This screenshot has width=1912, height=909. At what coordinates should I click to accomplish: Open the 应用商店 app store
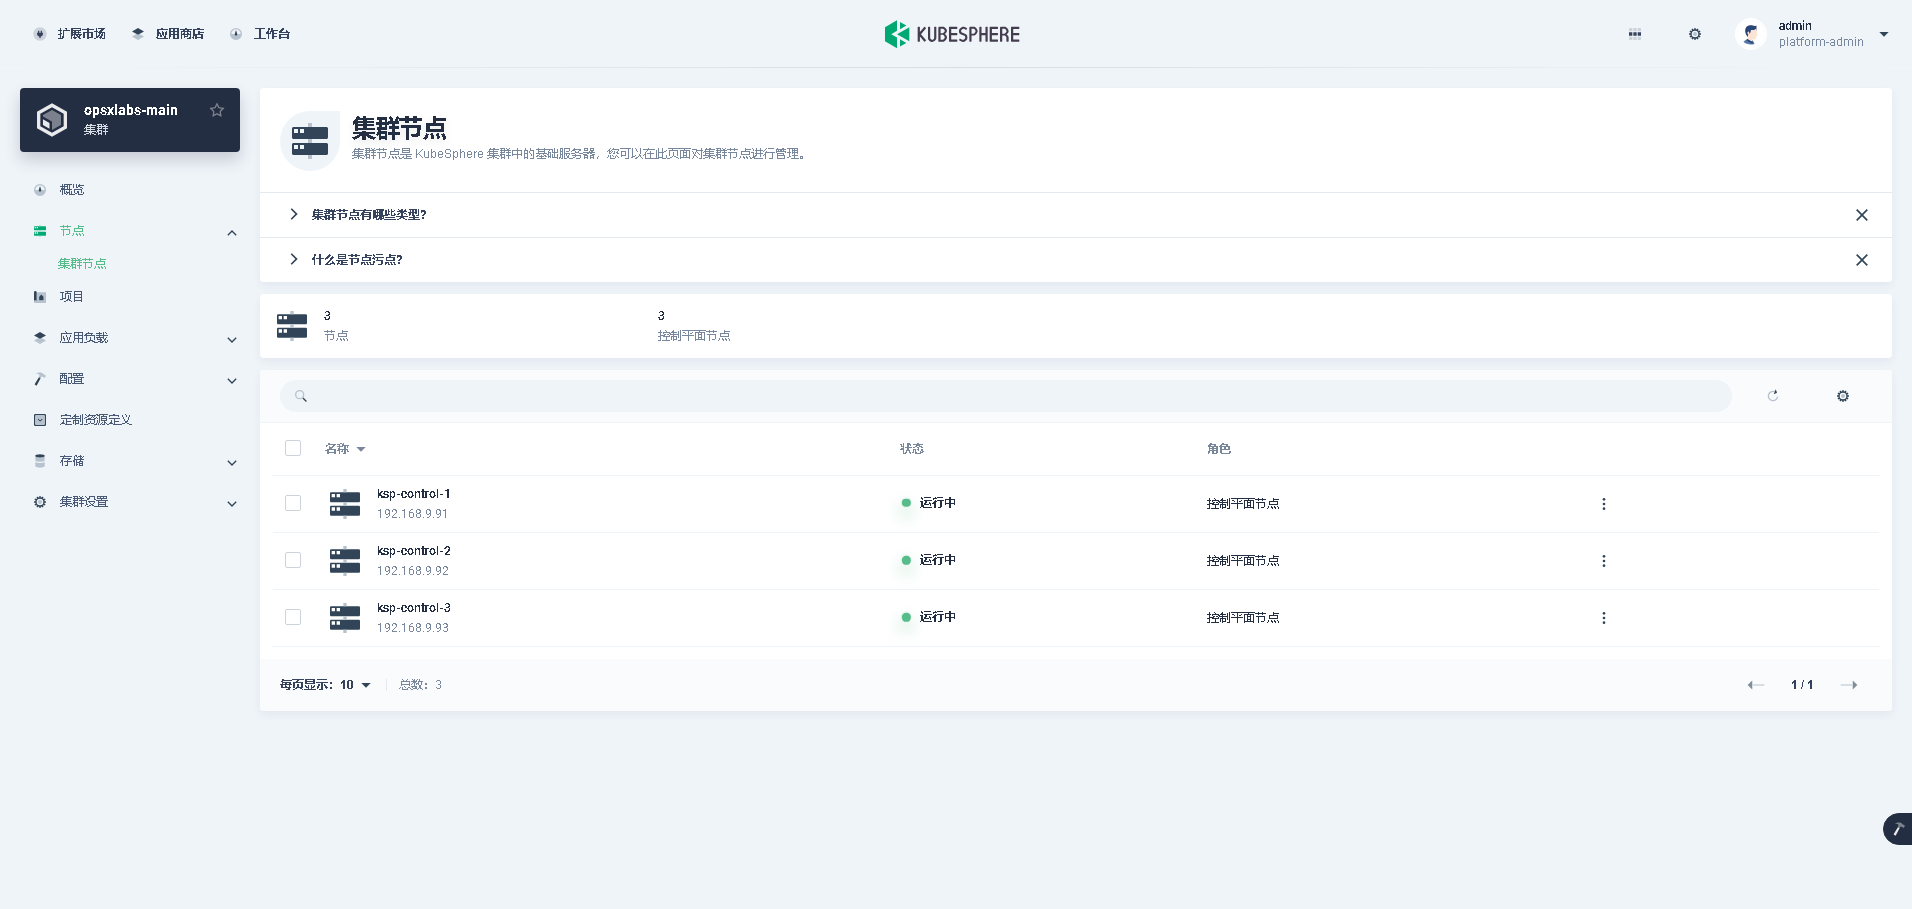pos(168,34)
